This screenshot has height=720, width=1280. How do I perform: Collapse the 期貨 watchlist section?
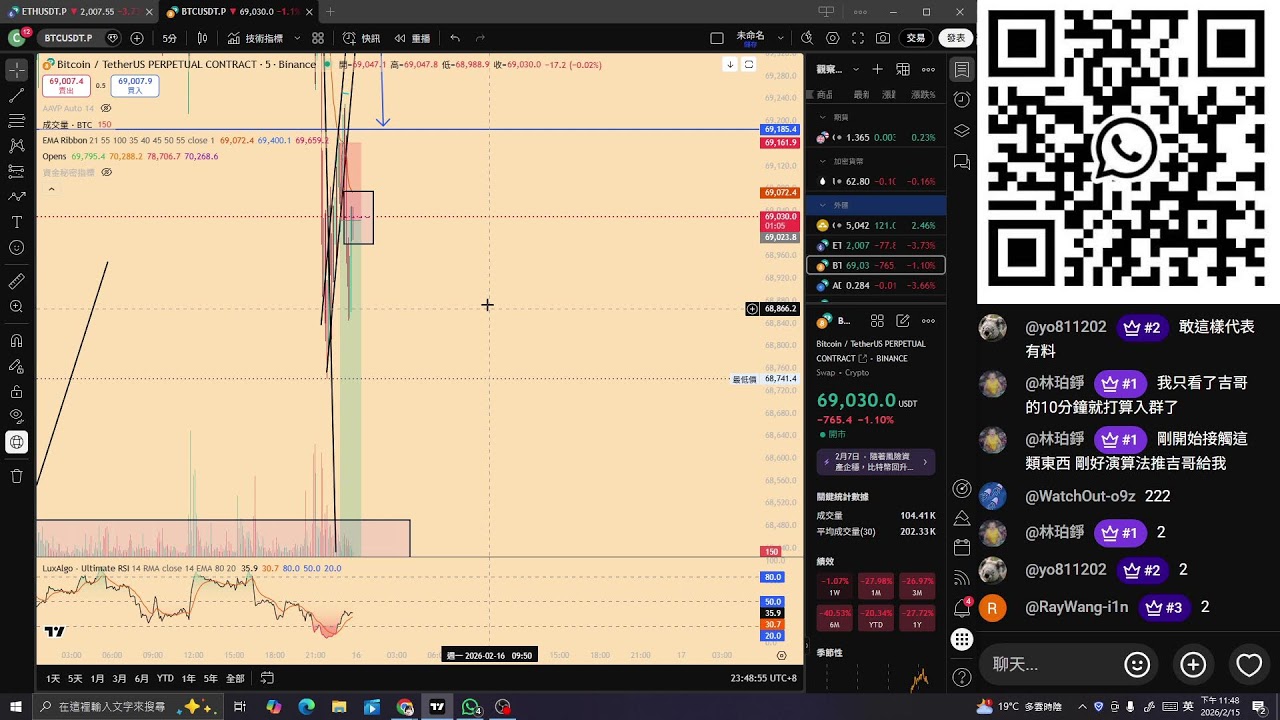[x=823, y=117]
